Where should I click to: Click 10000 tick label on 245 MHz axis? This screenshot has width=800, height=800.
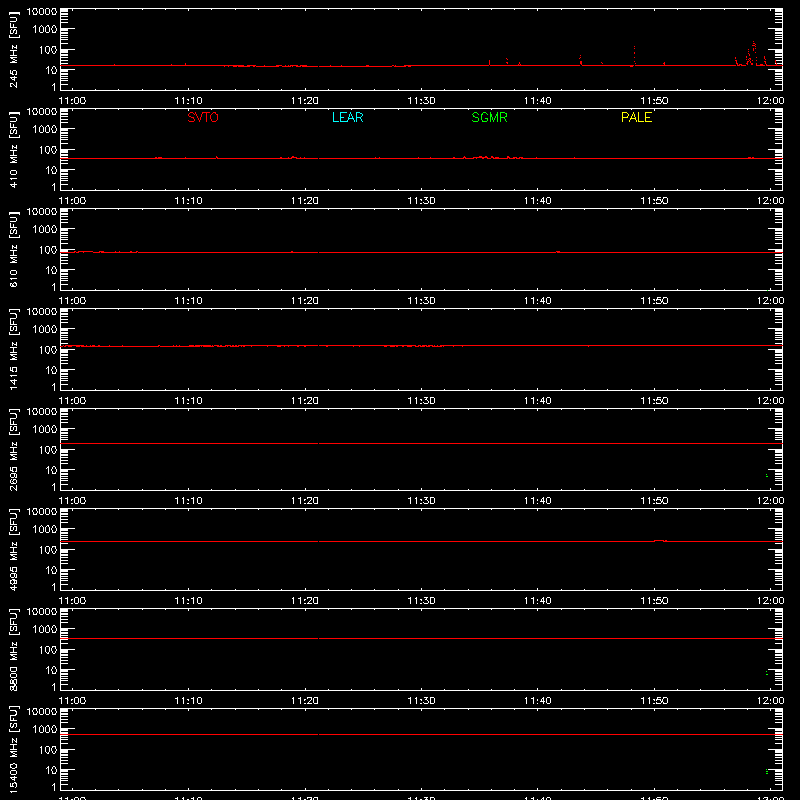click(x=42, y=12)
